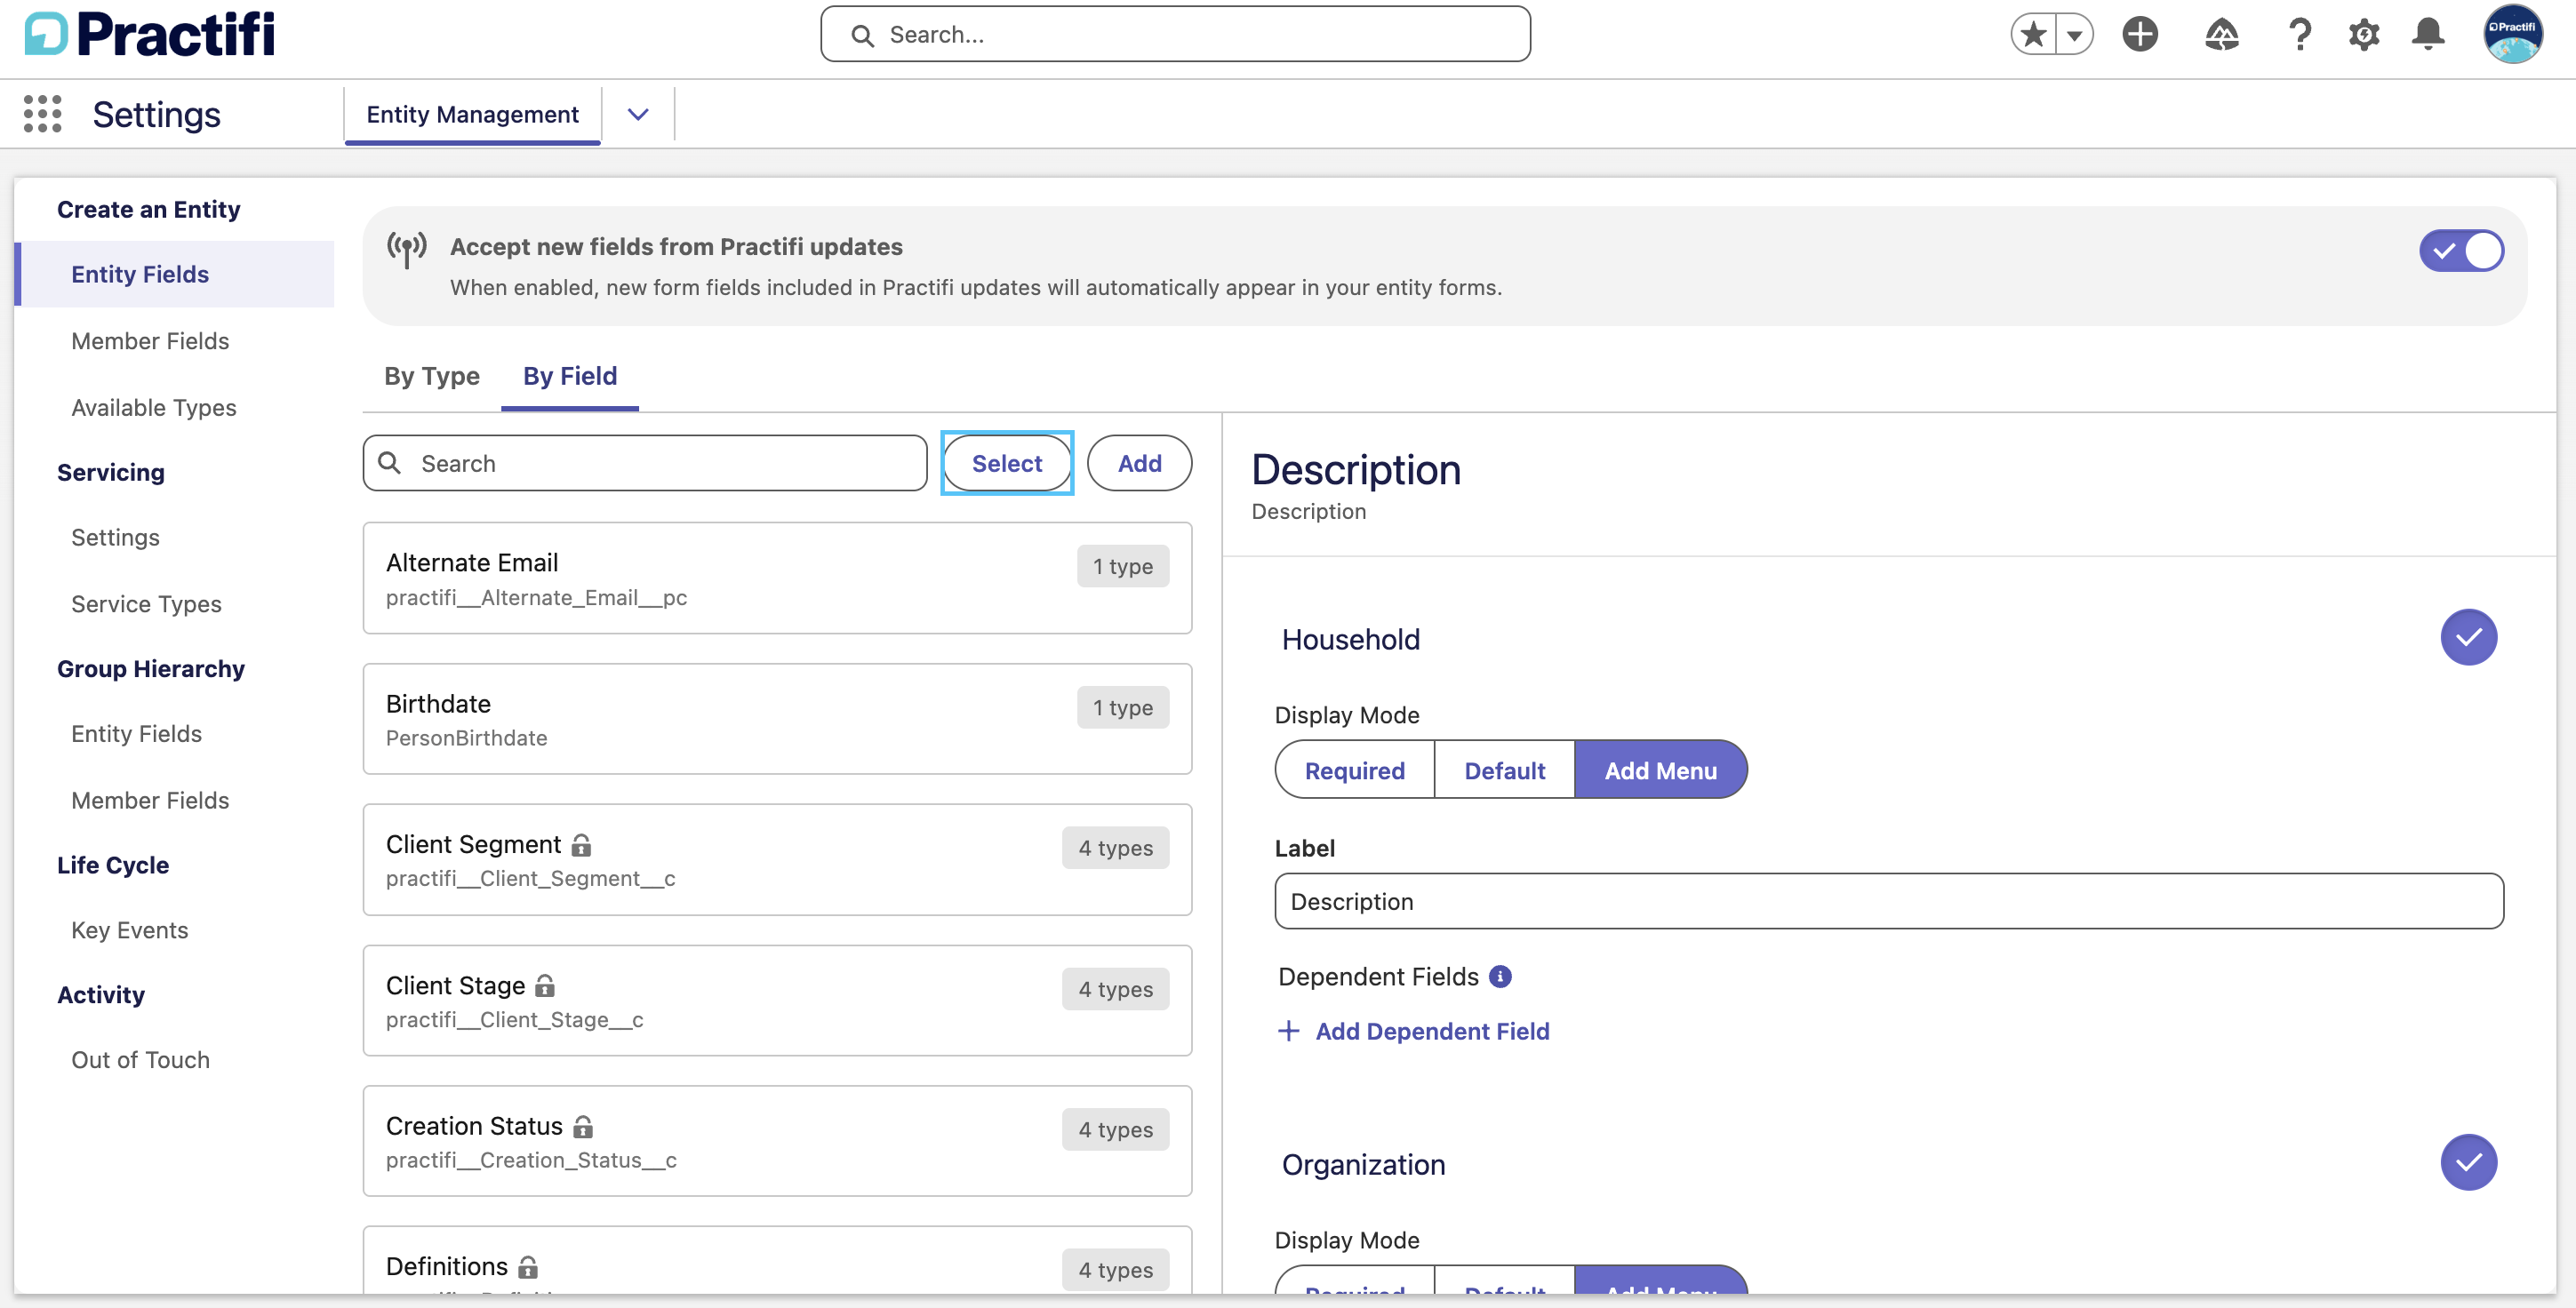
Task: Open the Trailhead guidance icon
Action: (x=2221, y=35)
